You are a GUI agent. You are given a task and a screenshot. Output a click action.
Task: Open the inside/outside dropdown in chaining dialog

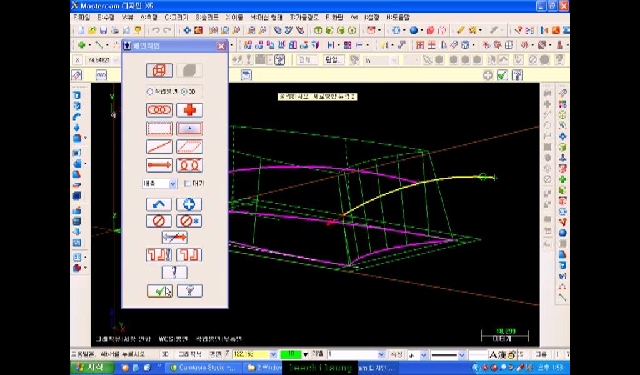point(160,184)
